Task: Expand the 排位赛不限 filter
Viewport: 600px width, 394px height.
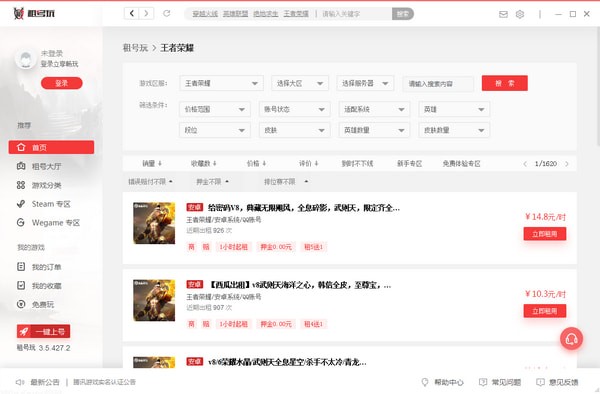Action: pos(286,181)
